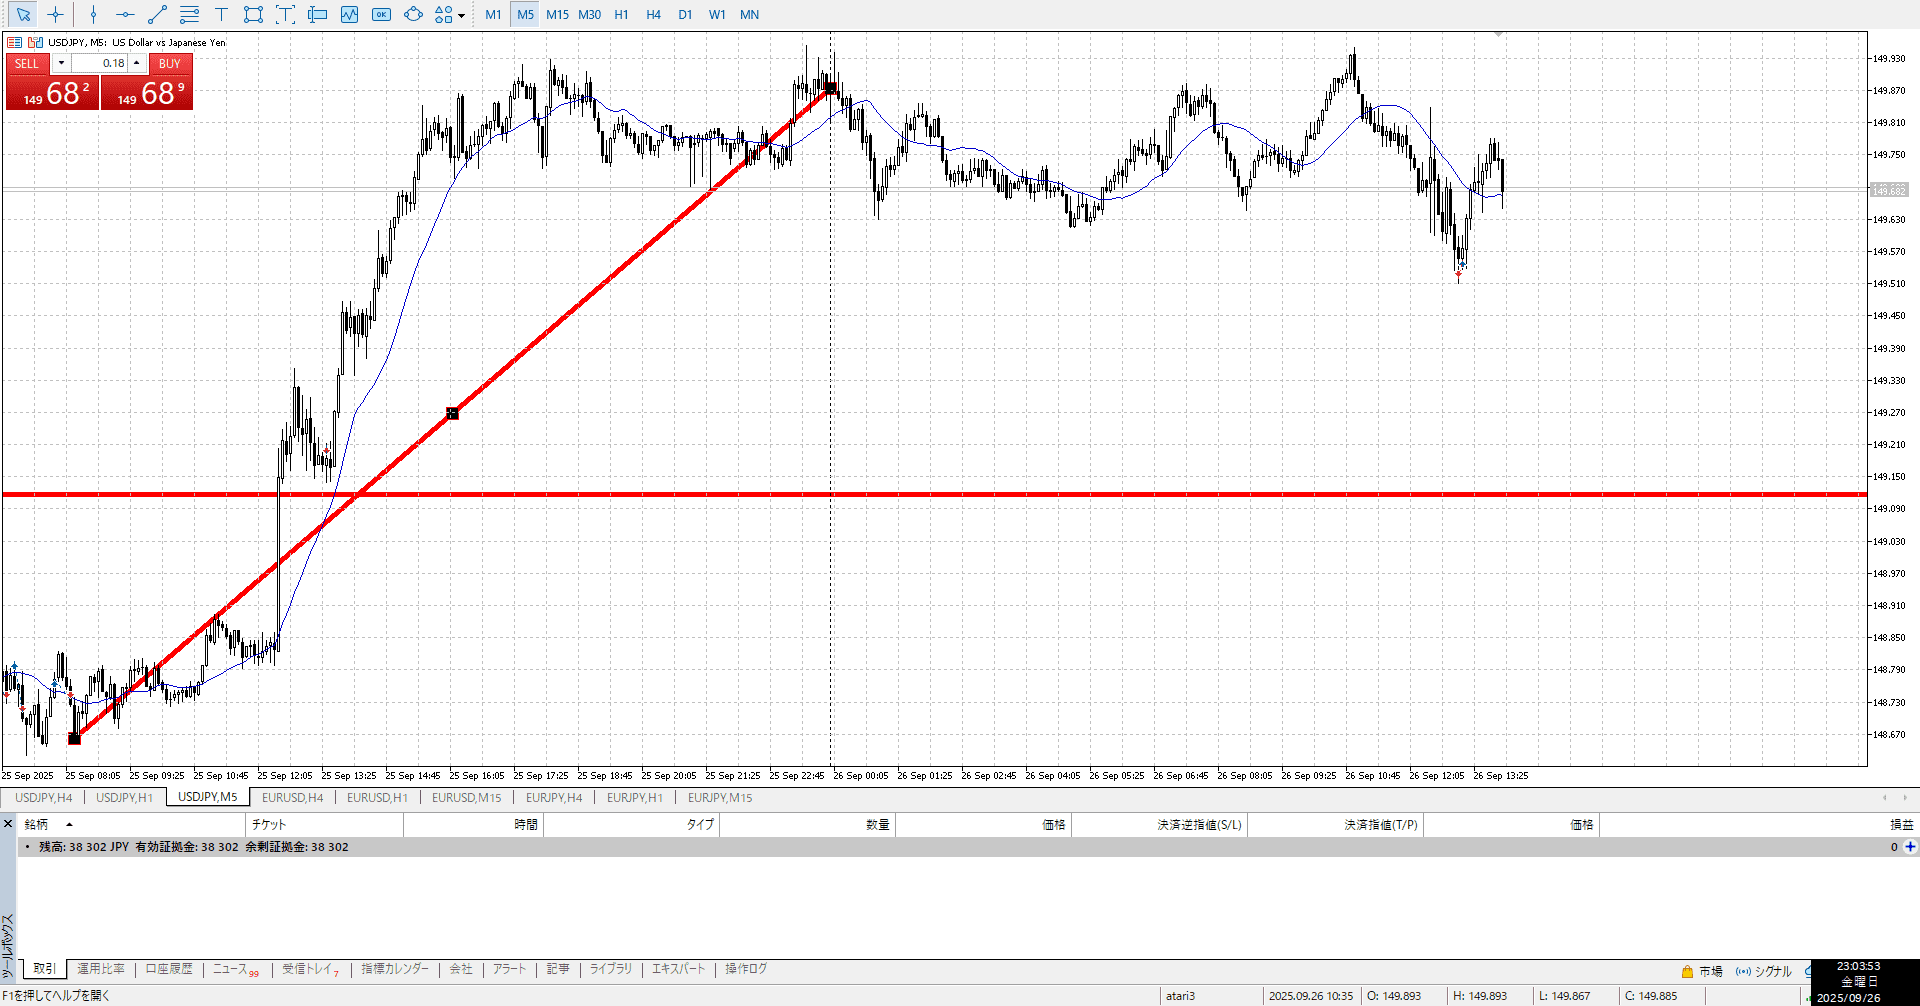
Task: Open the shapes objects dropdown arrow
Action: pyautogui.click(x=461, y=16)
